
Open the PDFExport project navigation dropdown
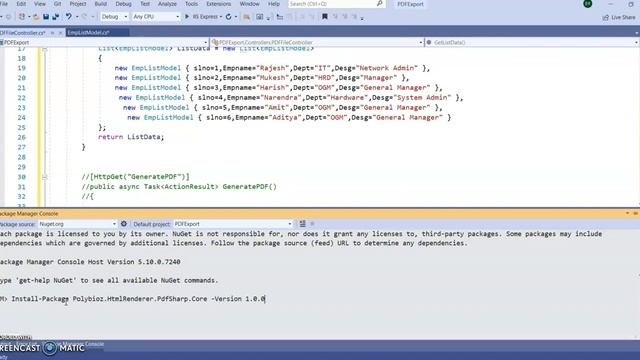104,42
